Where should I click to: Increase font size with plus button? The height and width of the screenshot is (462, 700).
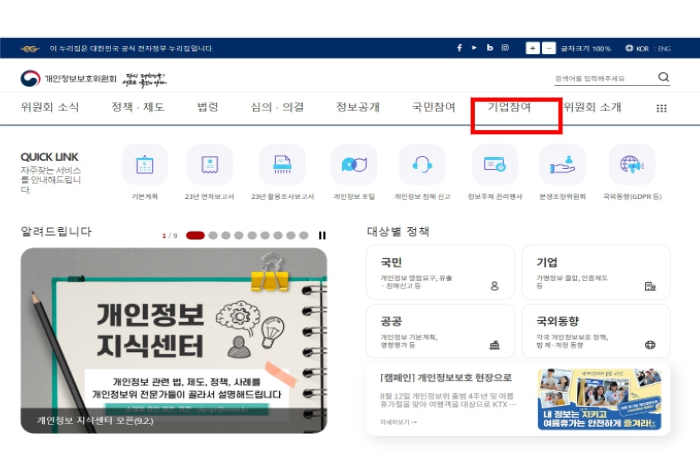(x=533, y=48)
